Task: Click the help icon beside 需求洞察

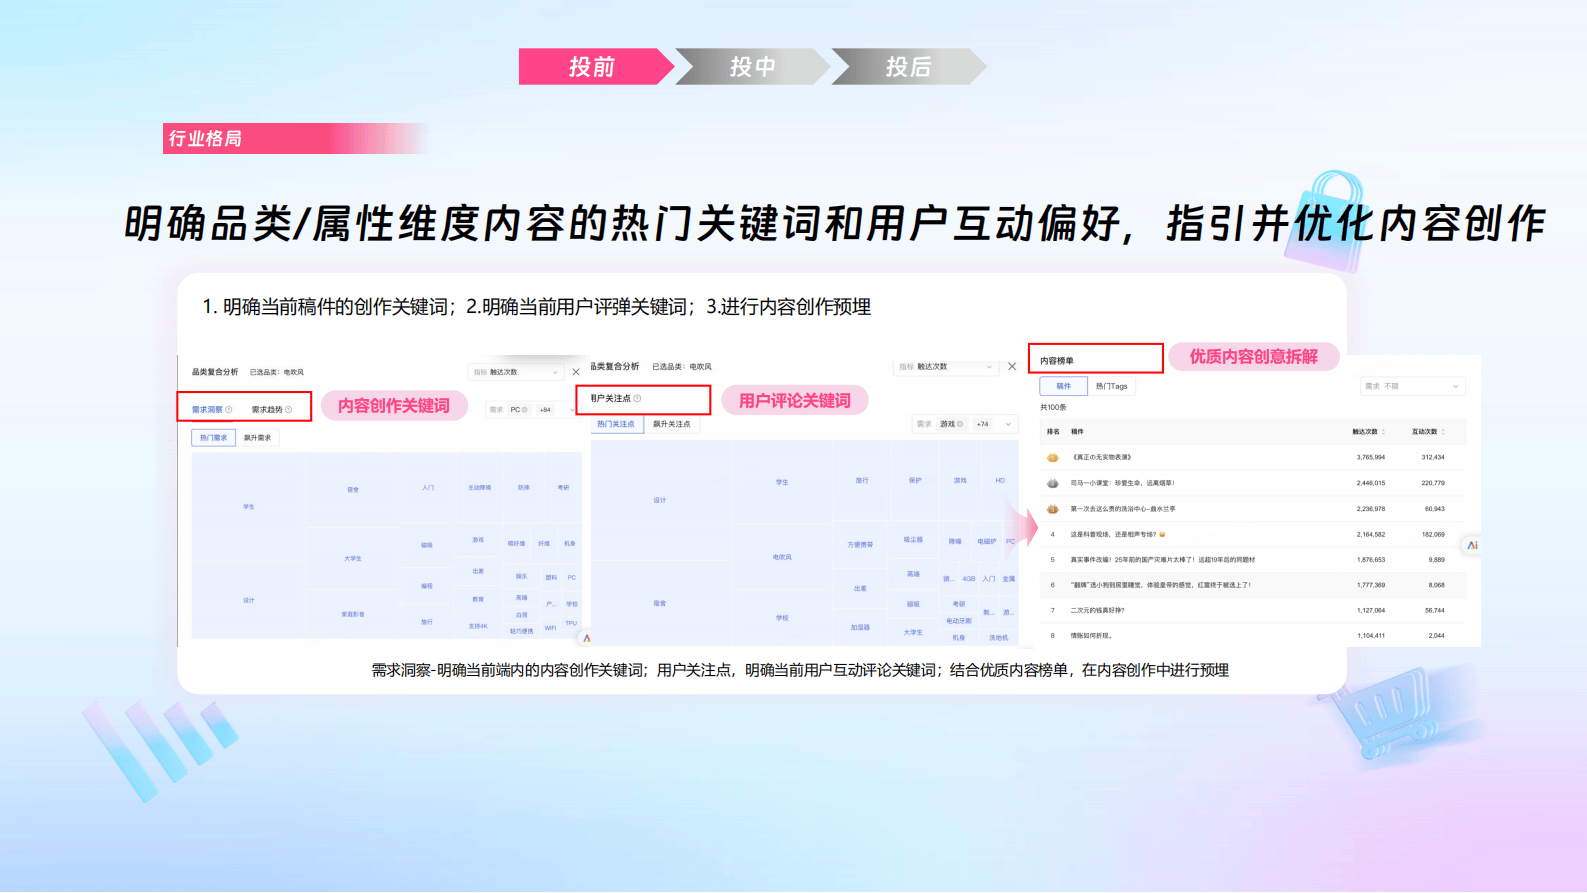Action: (229, 410)
